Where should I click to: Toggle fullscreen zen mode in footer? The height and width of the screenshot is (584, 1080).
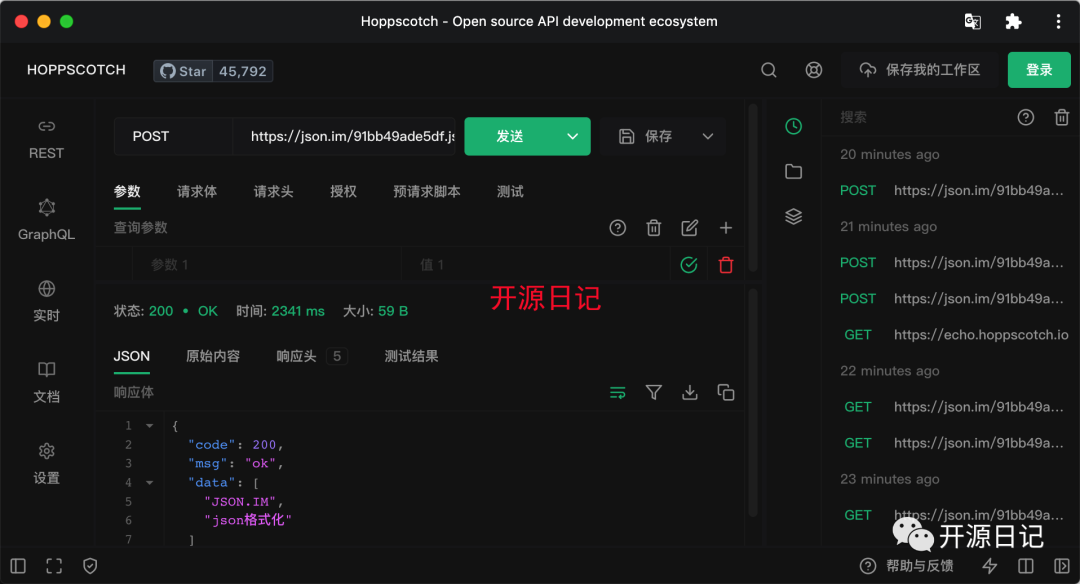click(54, 566)
